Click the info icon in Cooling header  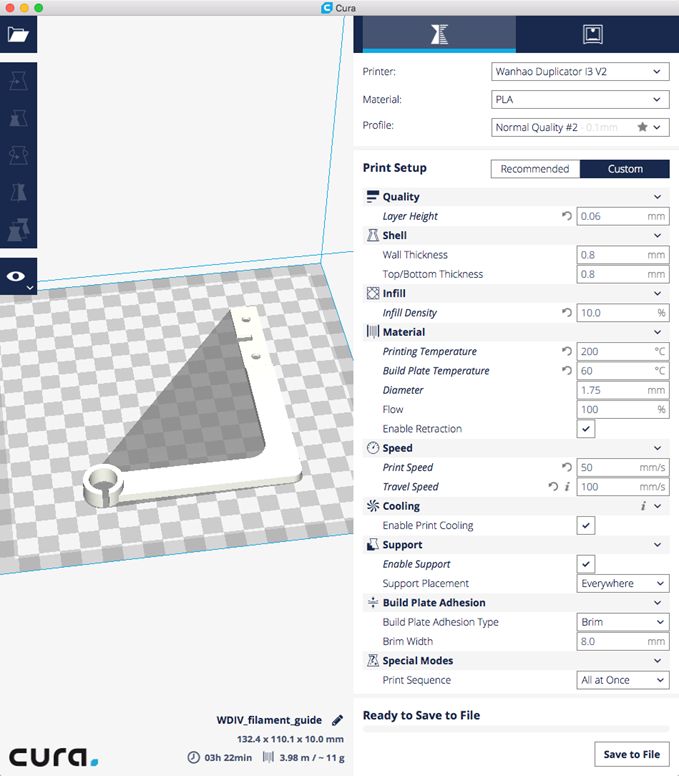coord(643,506)
